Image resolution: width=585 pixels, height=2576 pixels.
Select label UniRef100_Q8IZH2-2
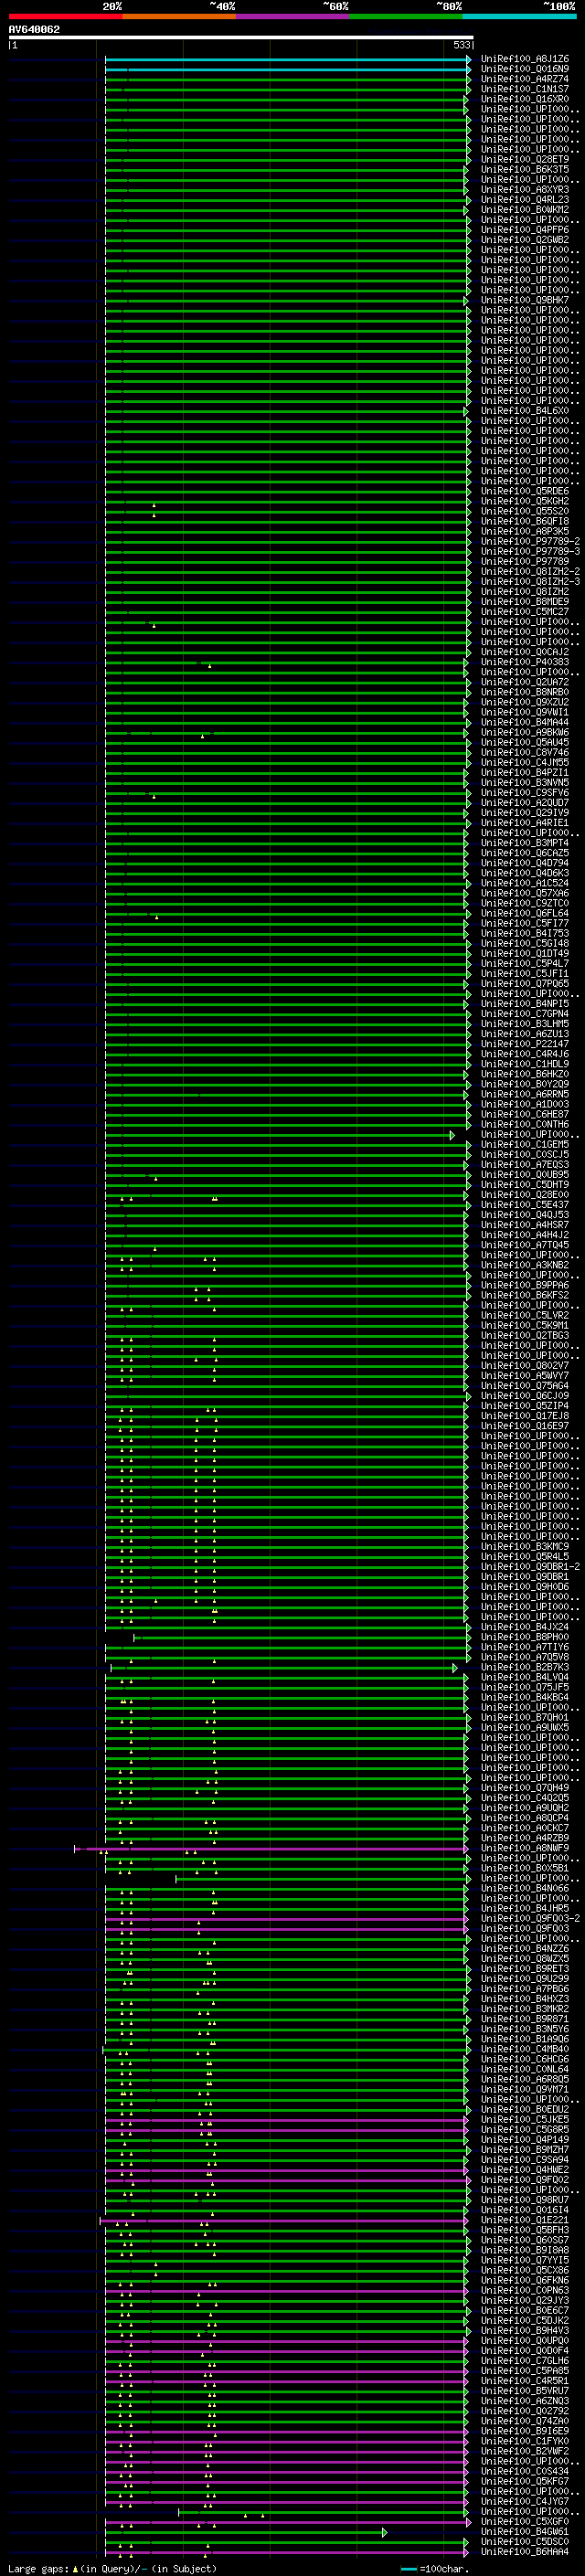coord(530,571)
